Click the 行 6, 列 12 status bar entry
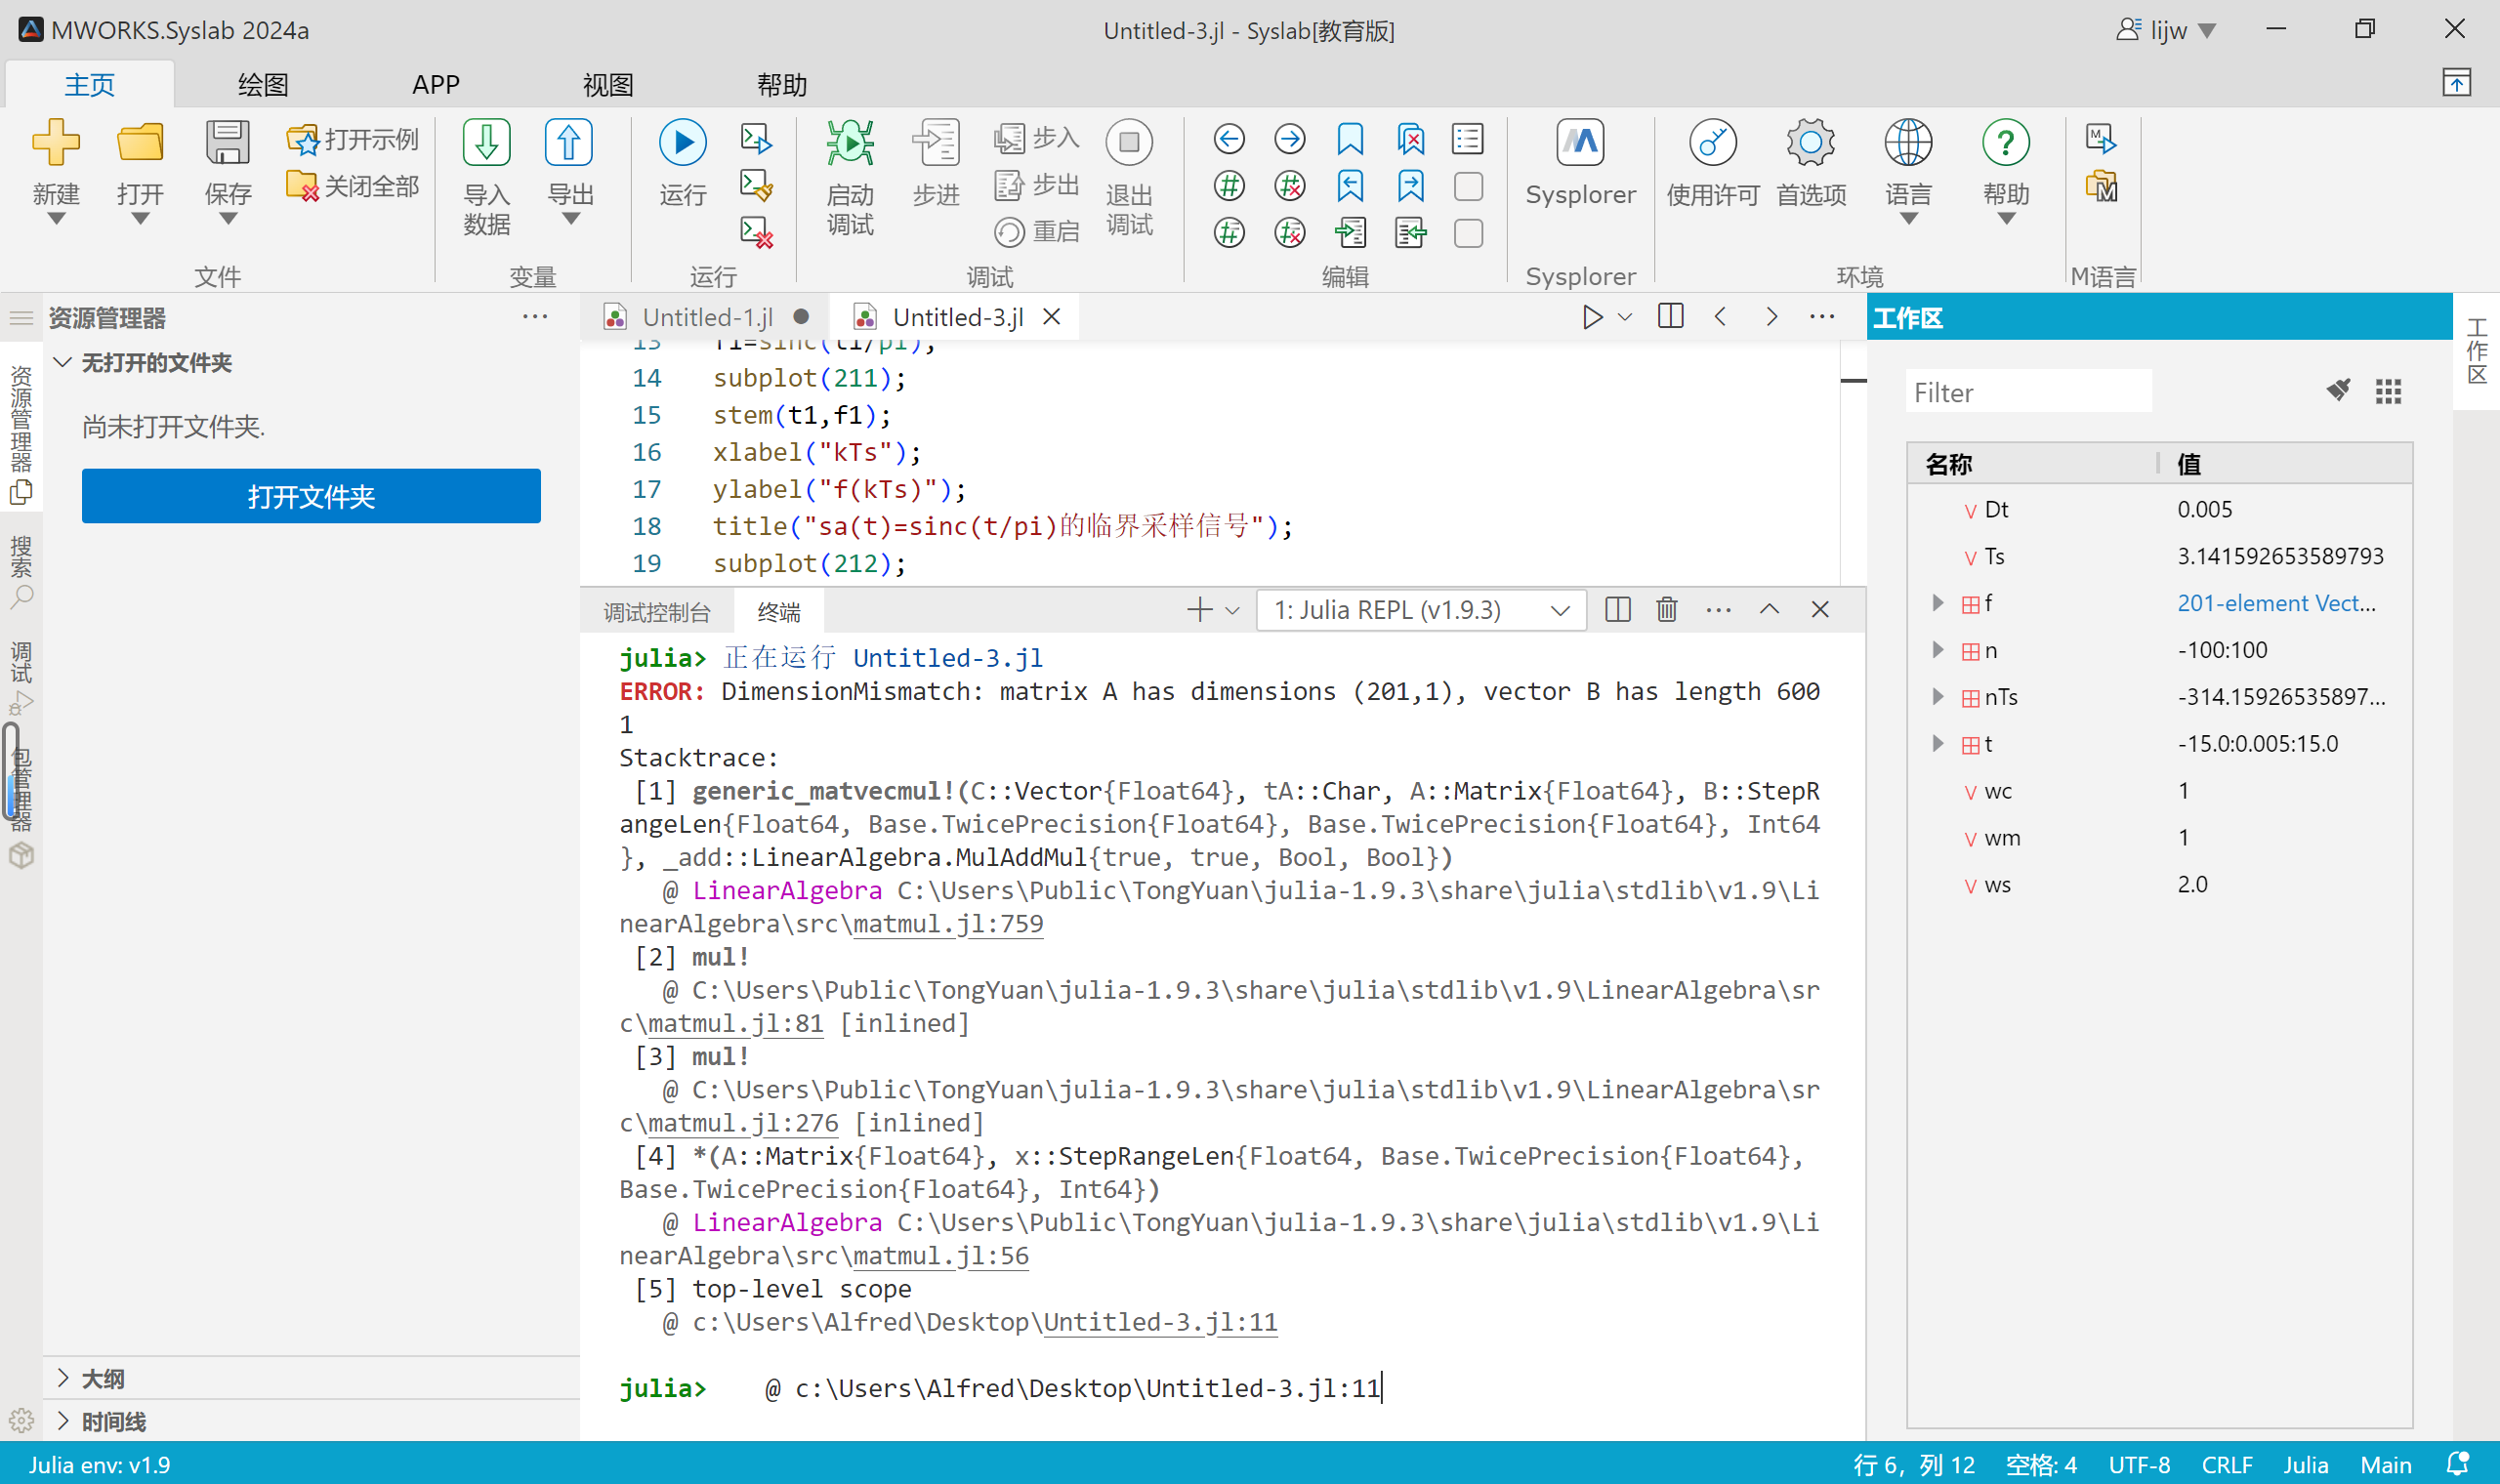Viewport: 2500px width, 1484px height. click(x=1913, y=1464)
